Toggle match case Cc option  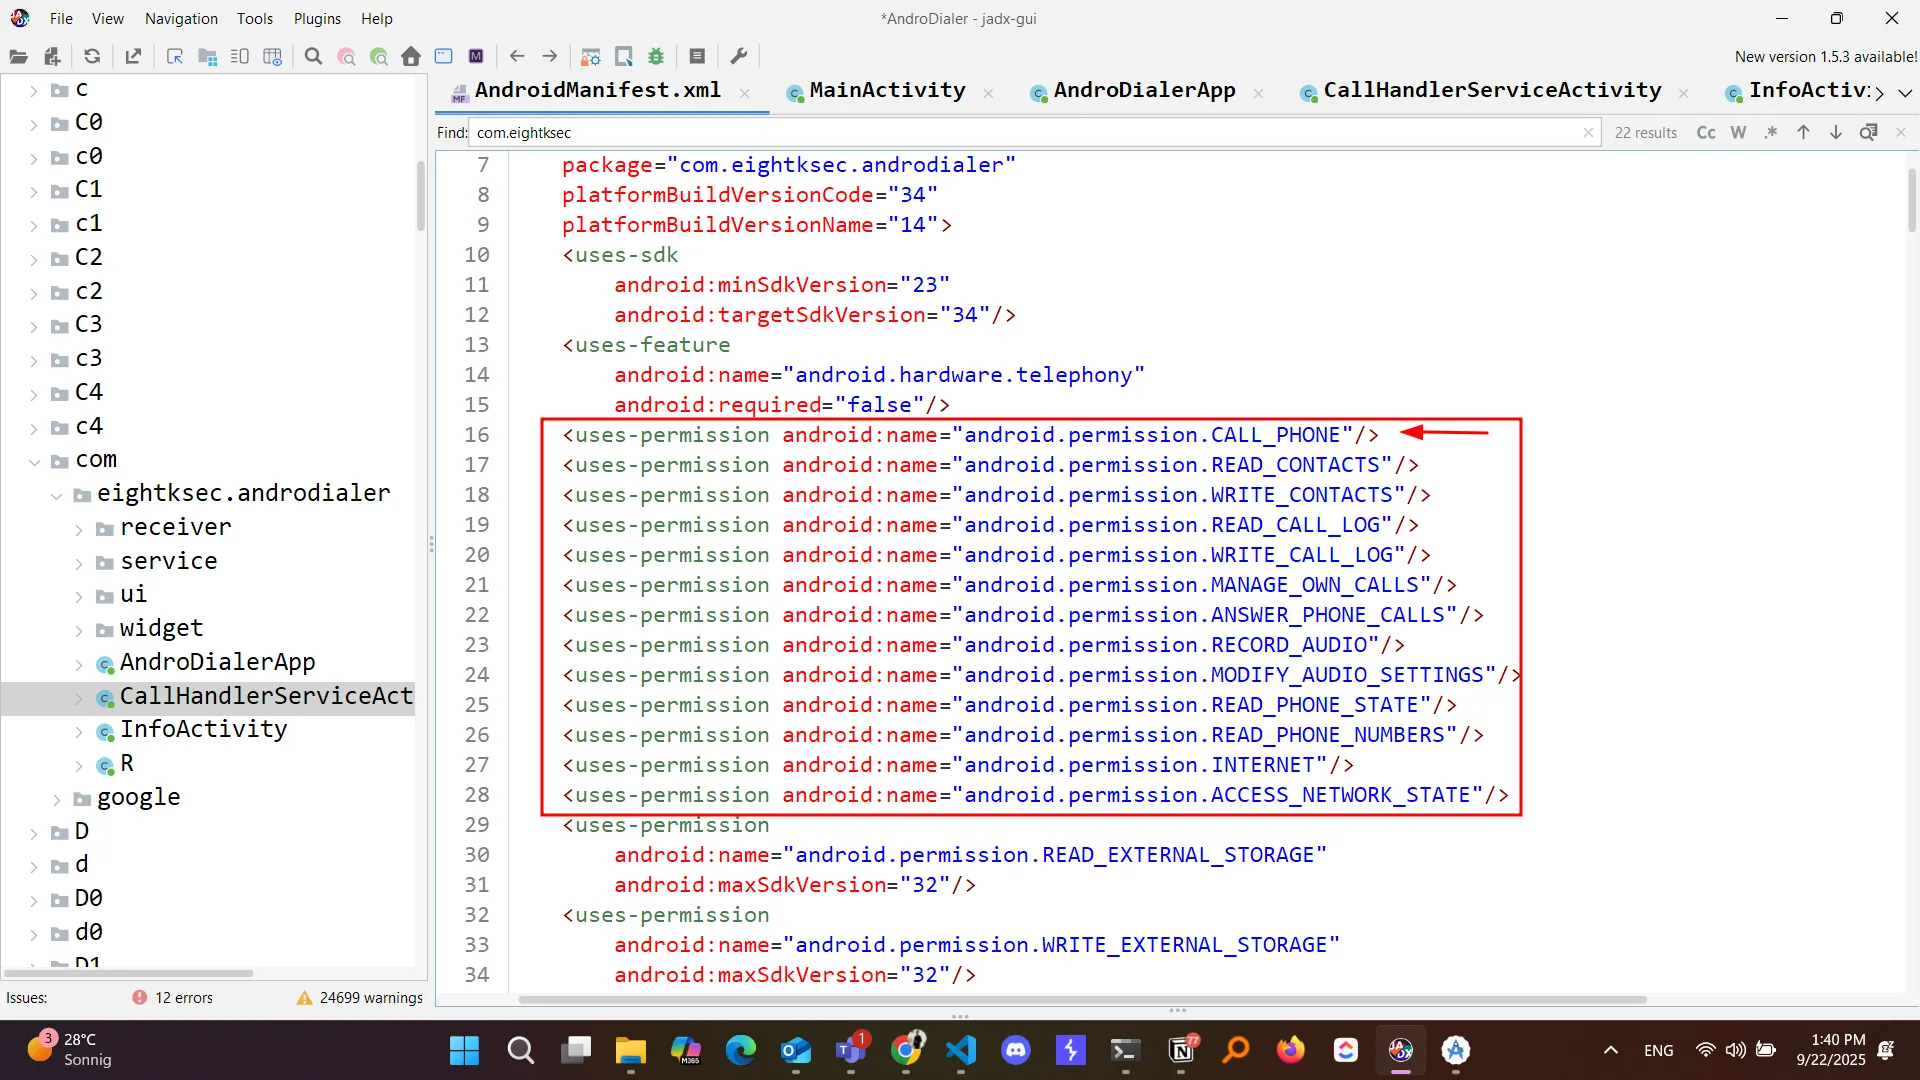point(1706,133)
